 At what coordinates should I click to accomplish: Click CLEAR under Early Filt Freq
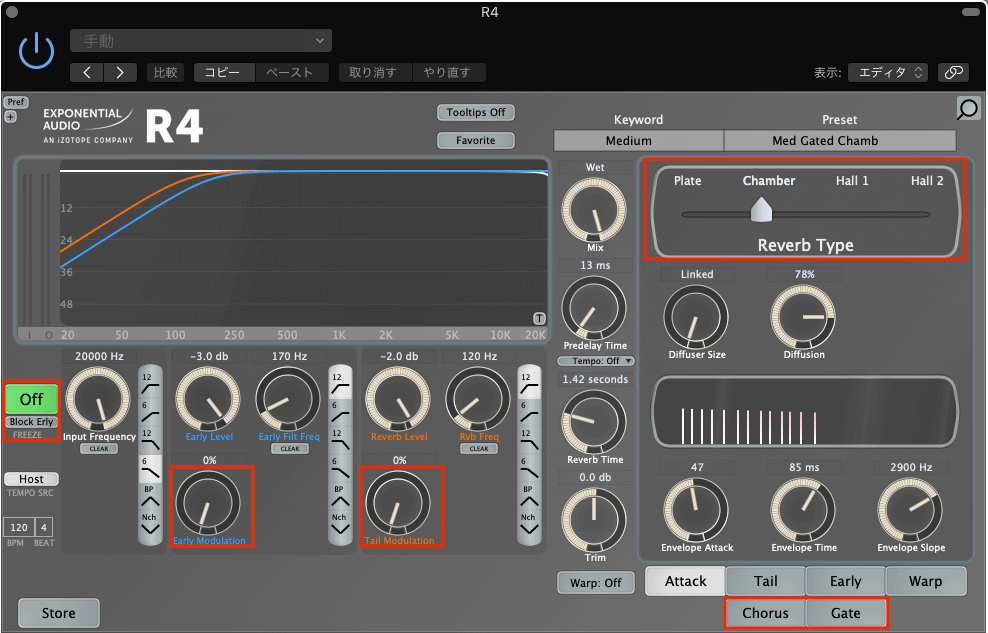[290, 448]
